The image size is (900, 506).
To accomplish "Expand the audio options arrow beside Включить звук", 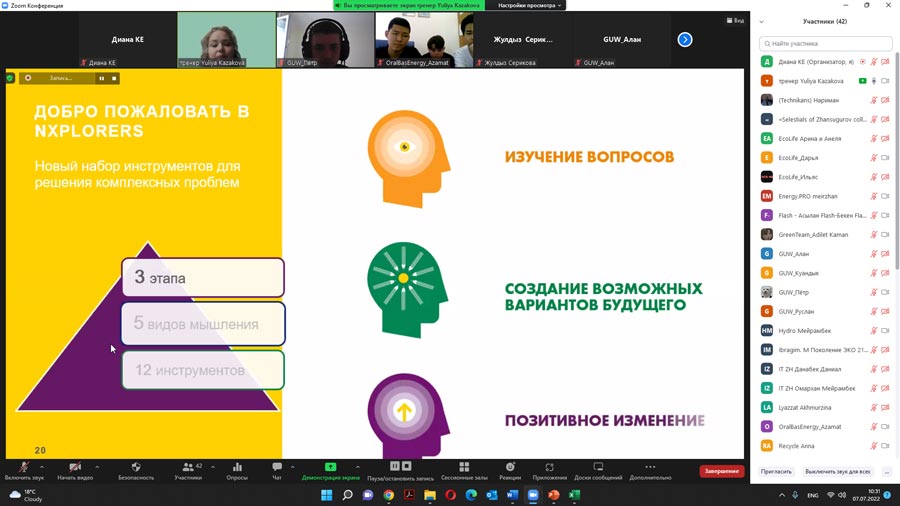I will [43, 466].
